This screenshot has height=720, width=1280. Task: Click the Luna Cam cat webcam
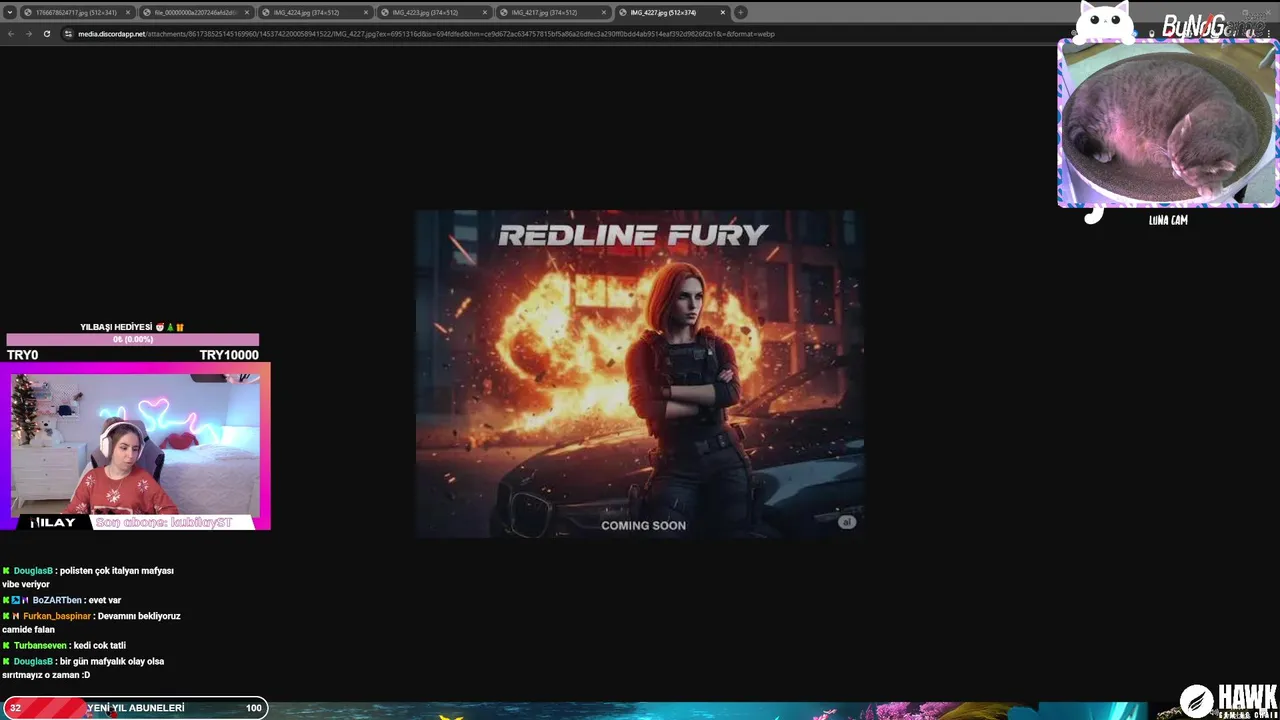[1168, 124]
